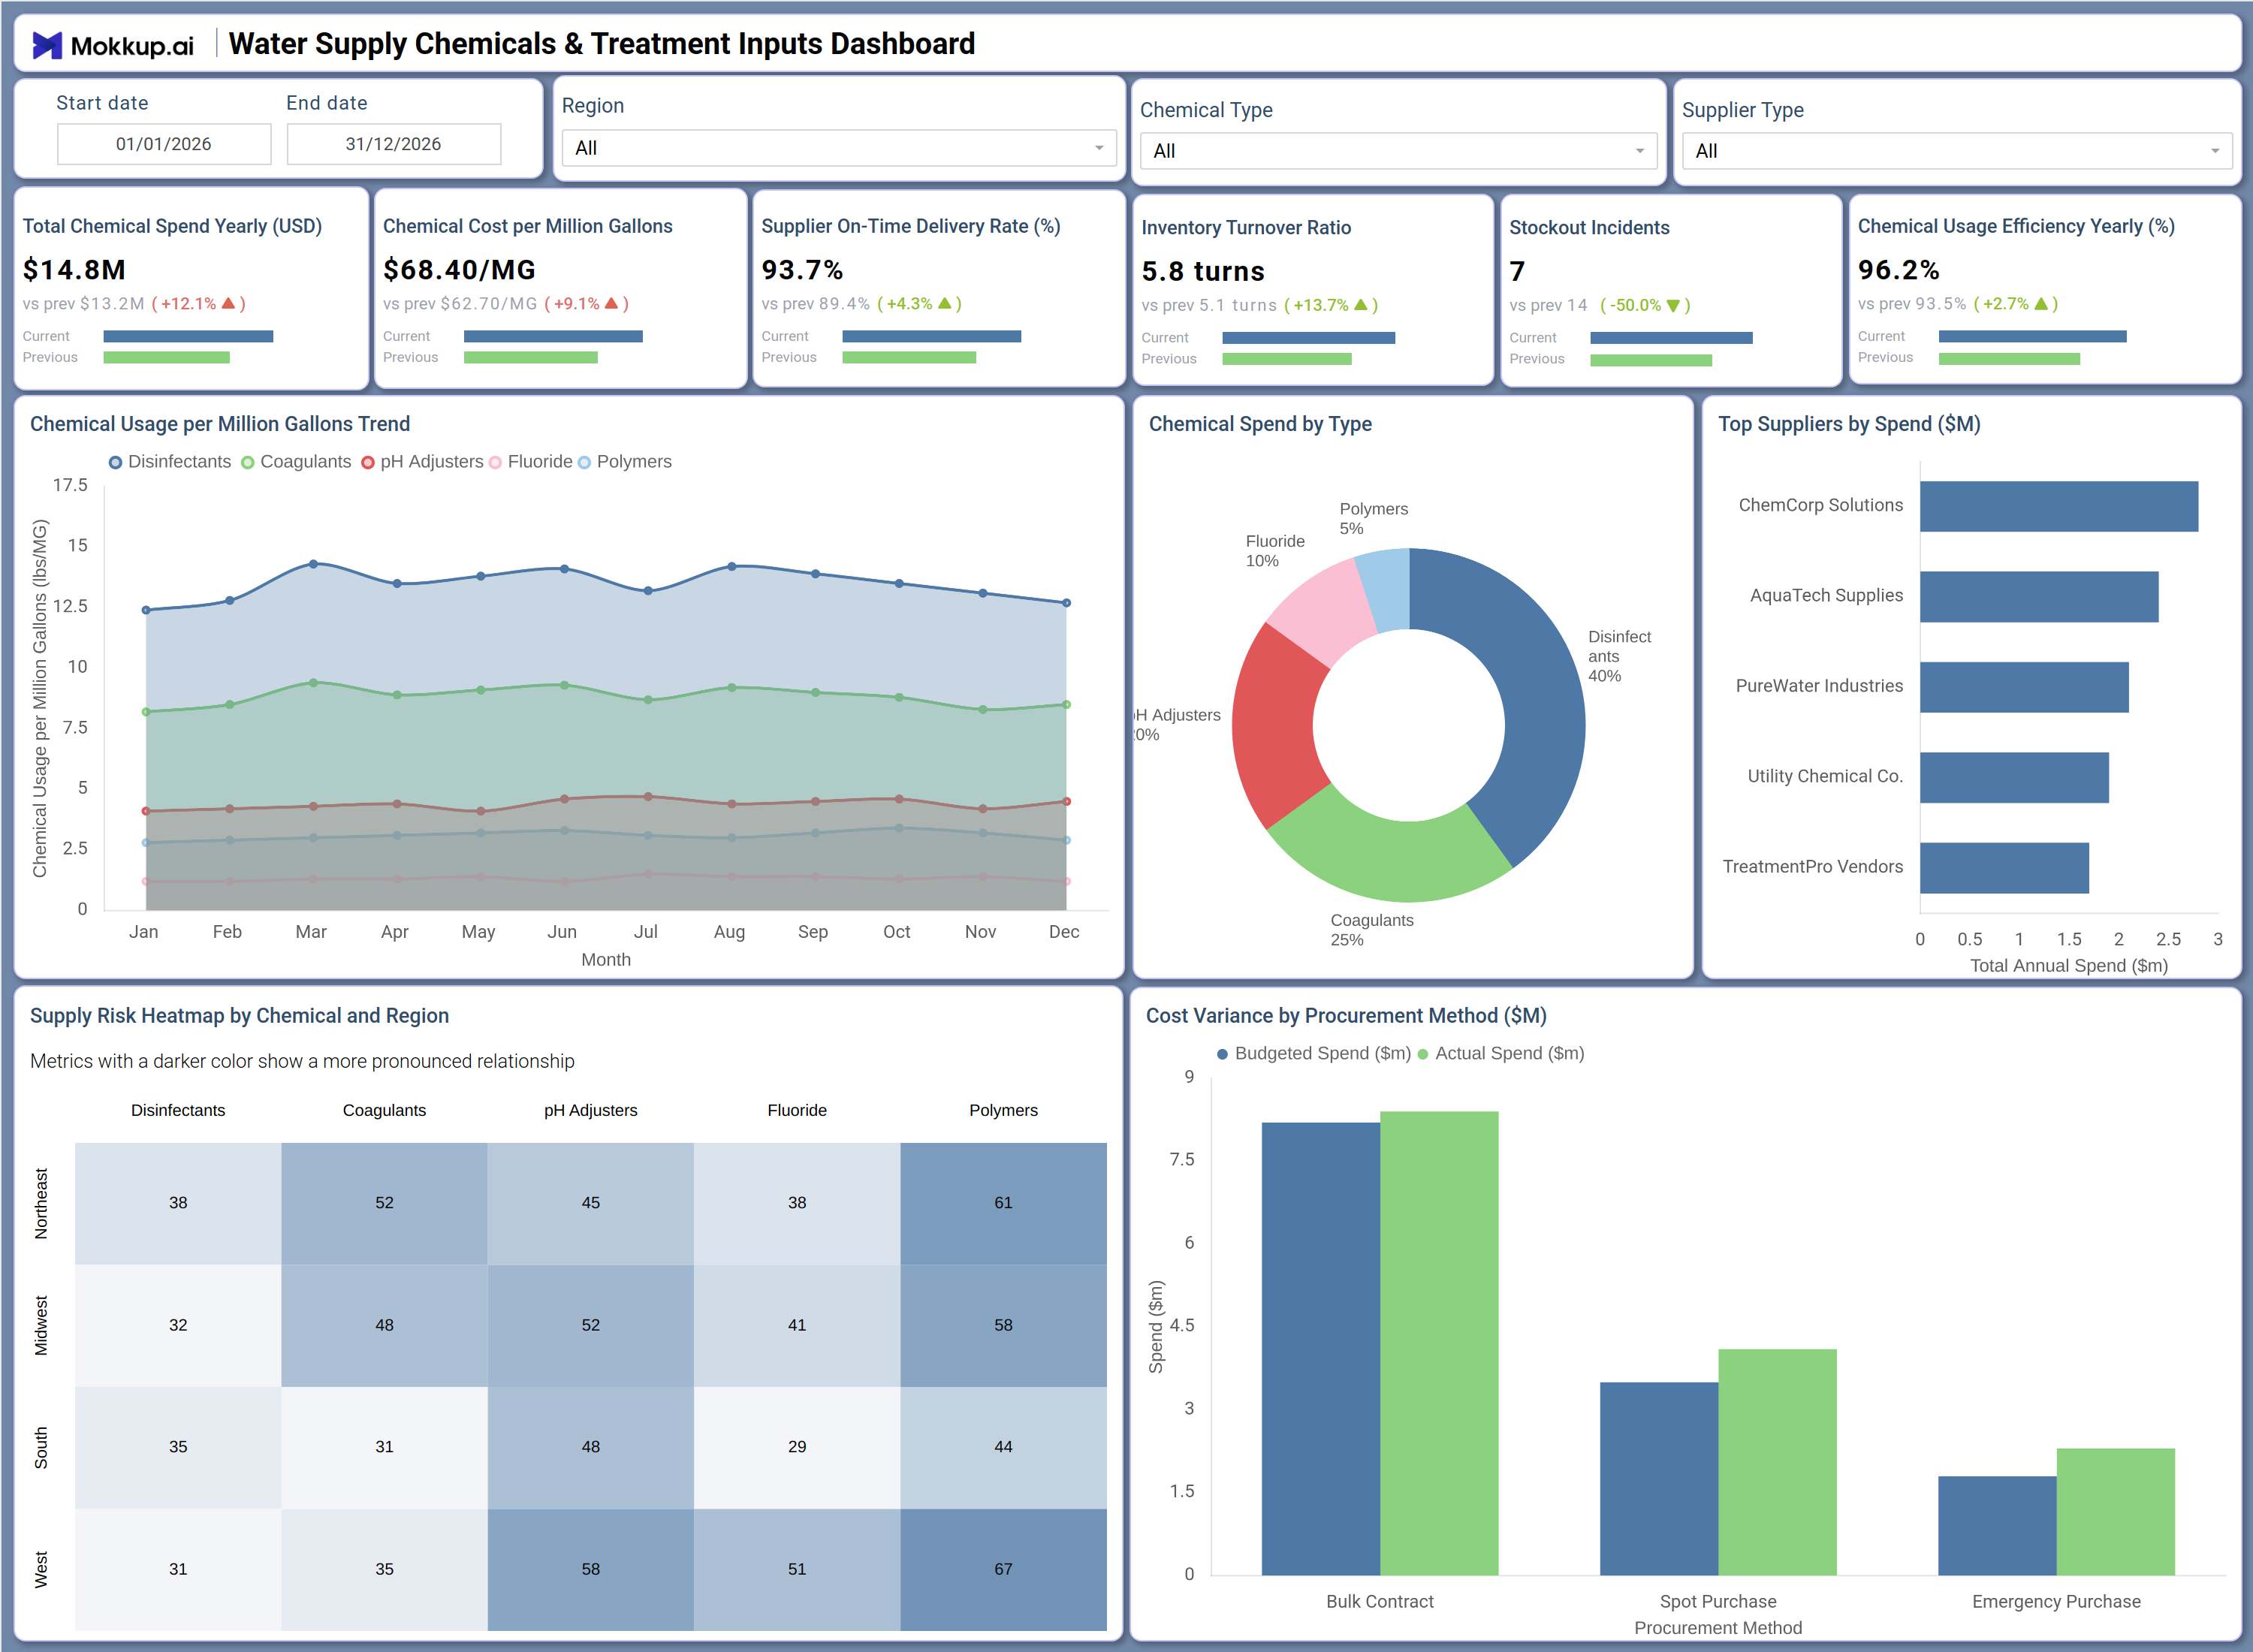Click the 5.8 turns inventory value
The height and width of the screenshot is (1652, 2253).
(1203, 272)
